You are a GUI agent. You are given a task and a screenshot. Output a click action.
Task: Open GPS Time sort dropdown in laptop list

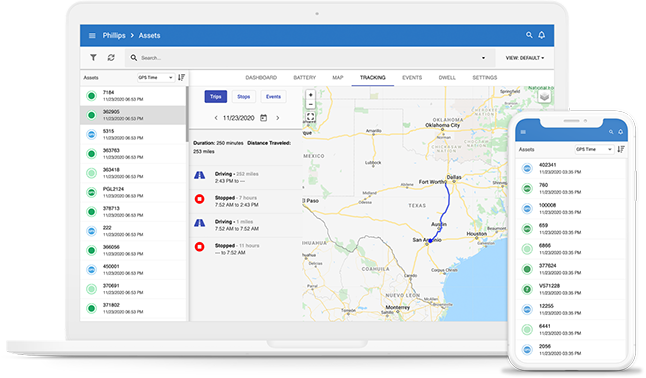156,77
